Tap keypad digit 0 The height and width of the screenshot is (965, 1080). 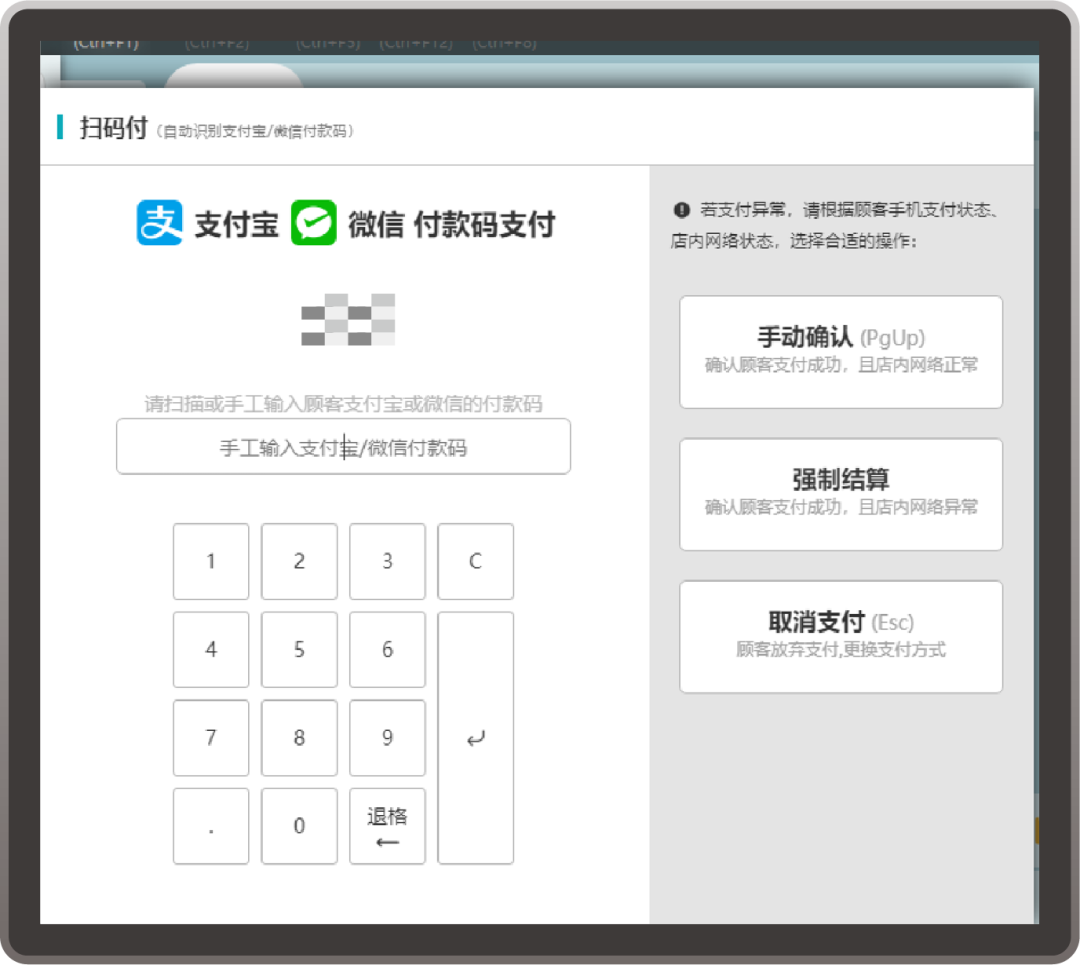[299, 826]
